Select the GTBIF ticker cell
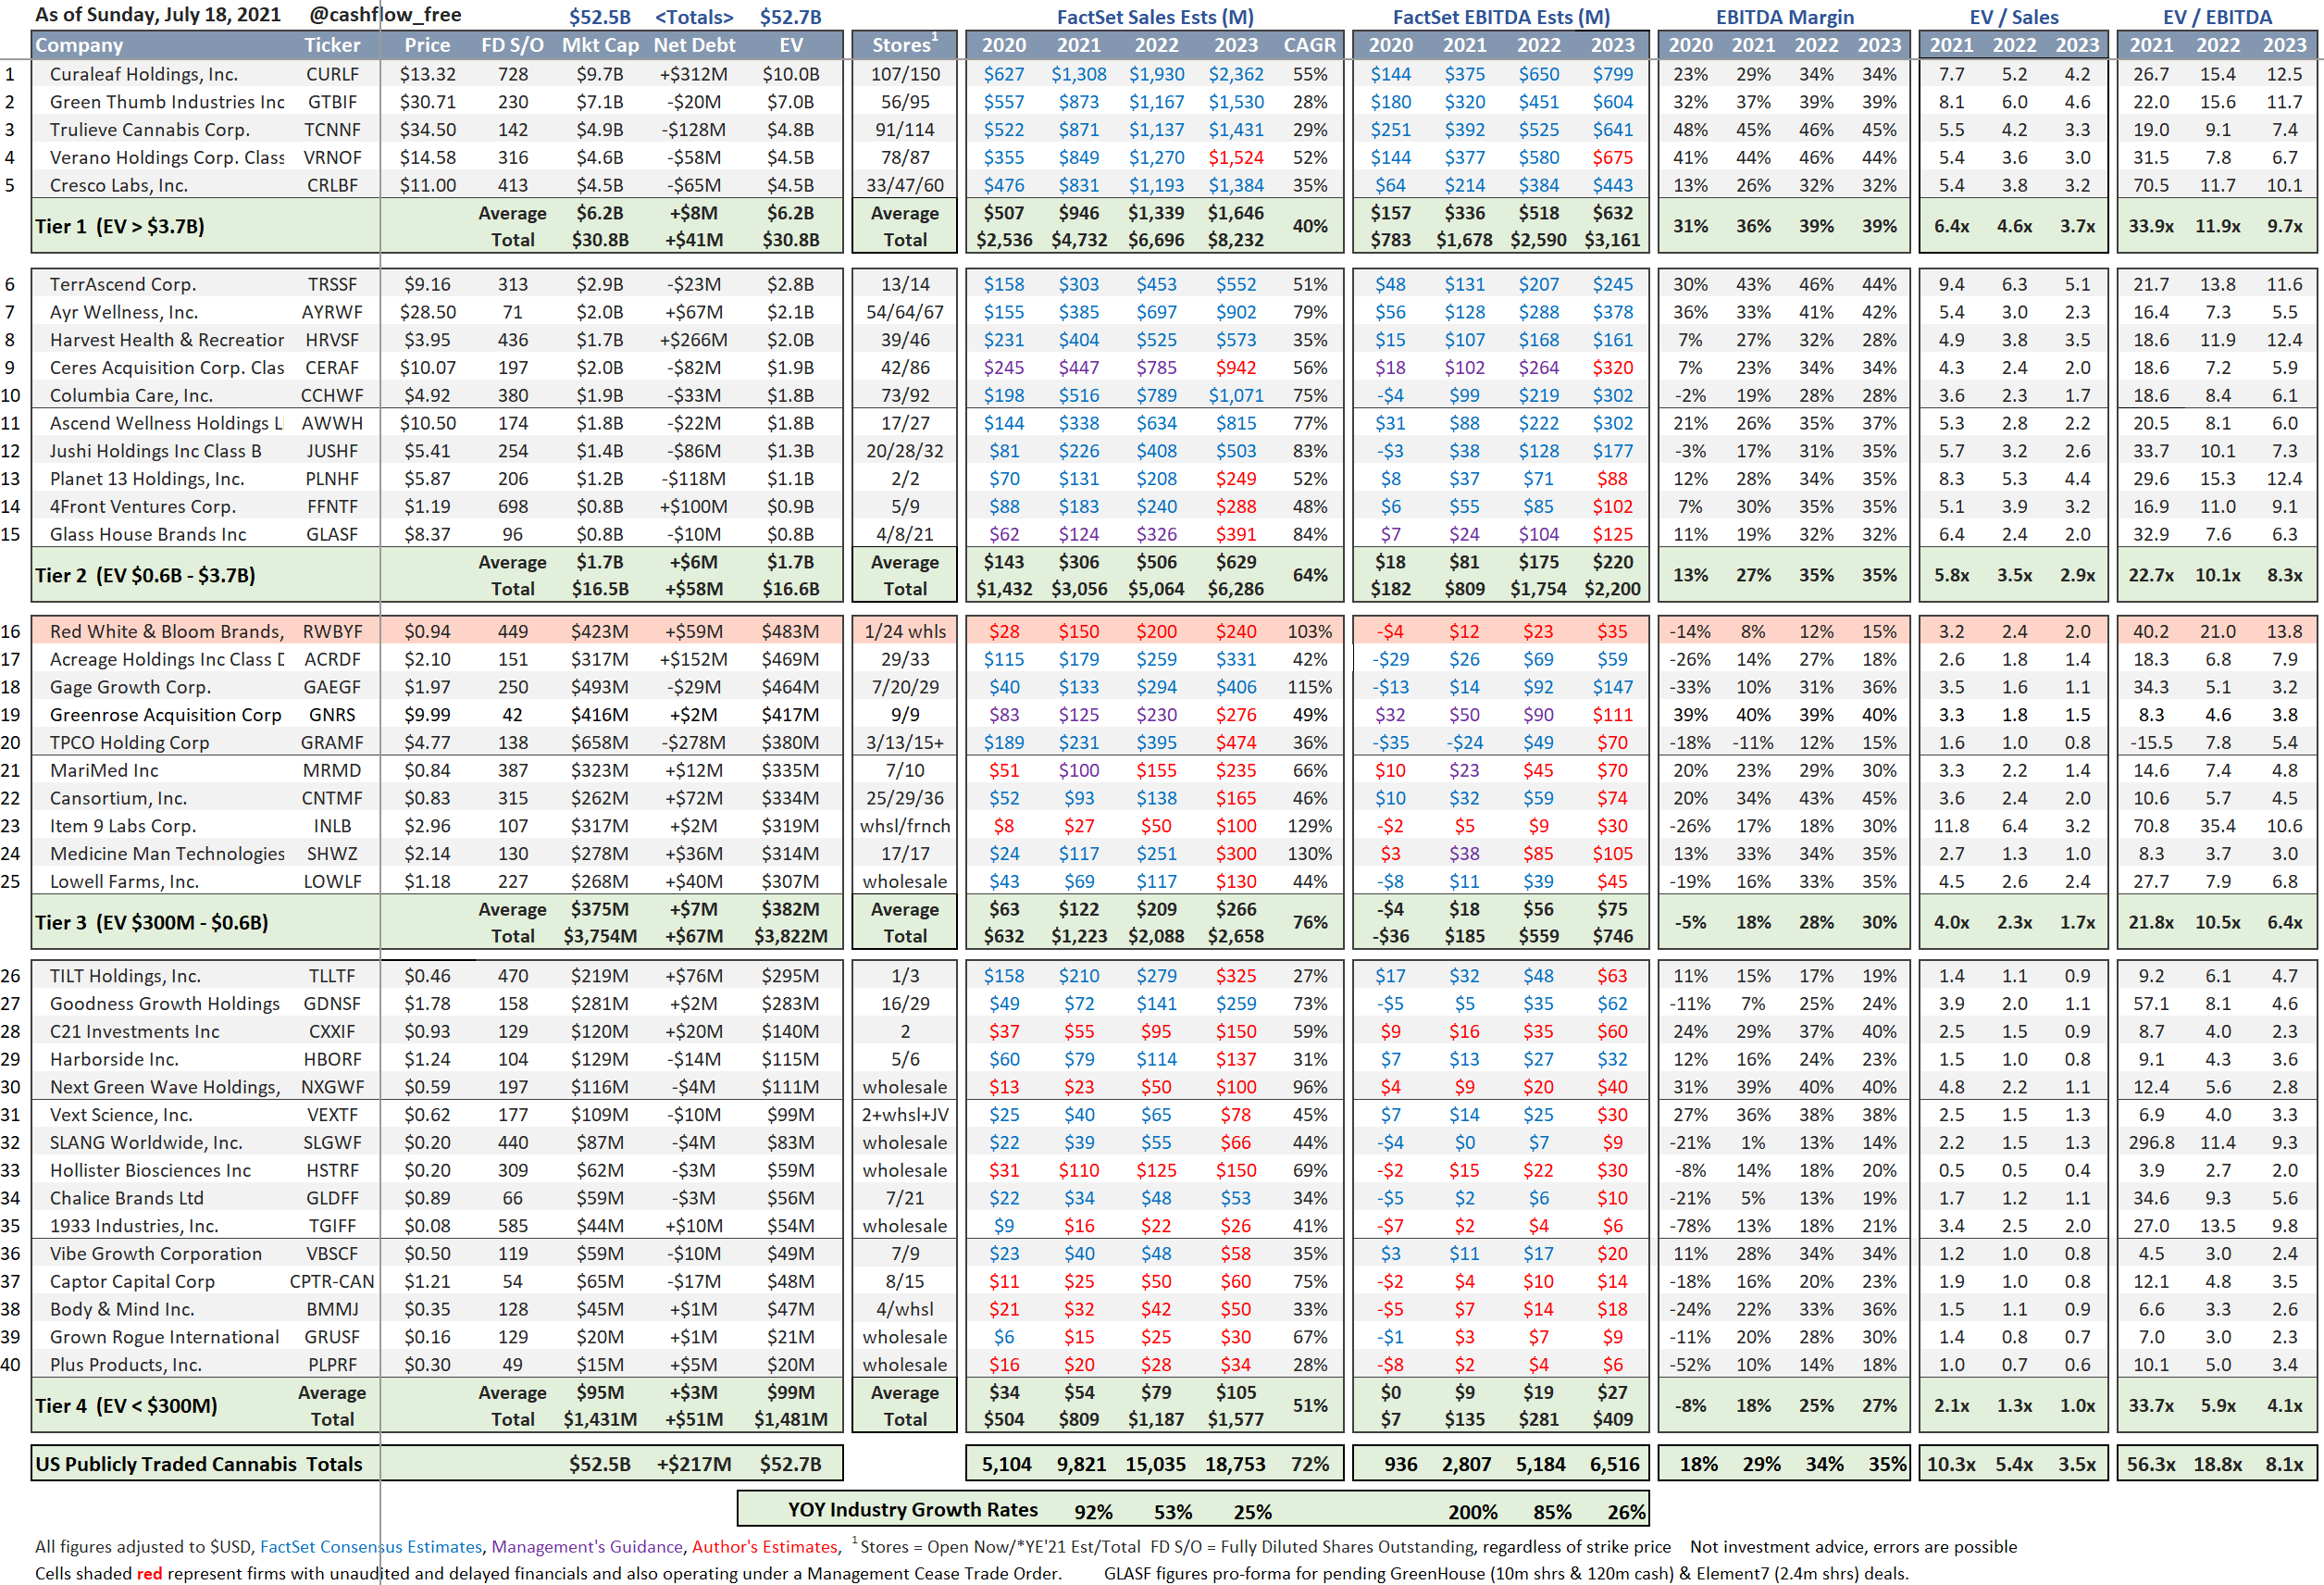 click(x=332, y=102)
